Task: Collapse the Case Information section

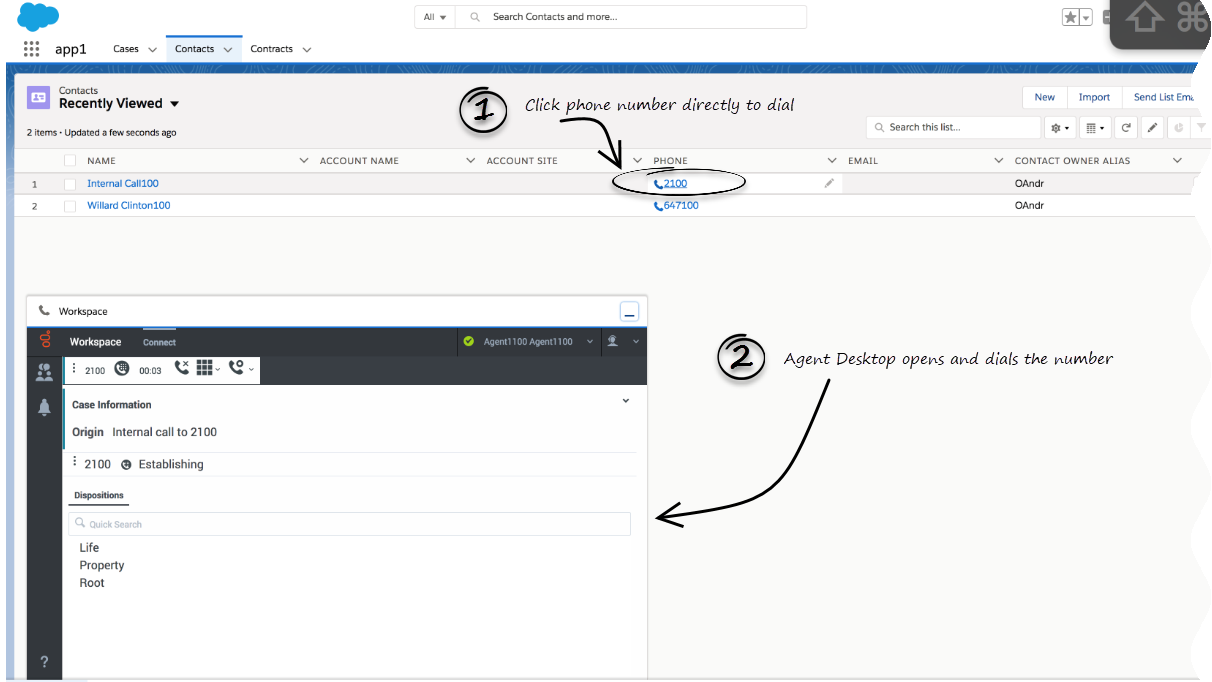Action: [626, 401]
